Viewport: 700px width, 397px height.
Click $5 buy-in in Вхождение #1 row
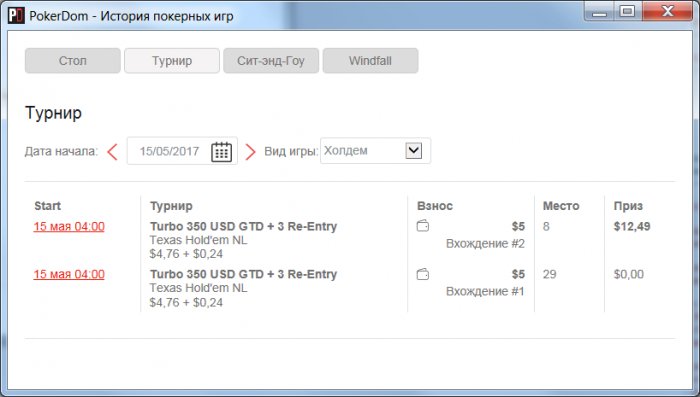pos(518,274)
